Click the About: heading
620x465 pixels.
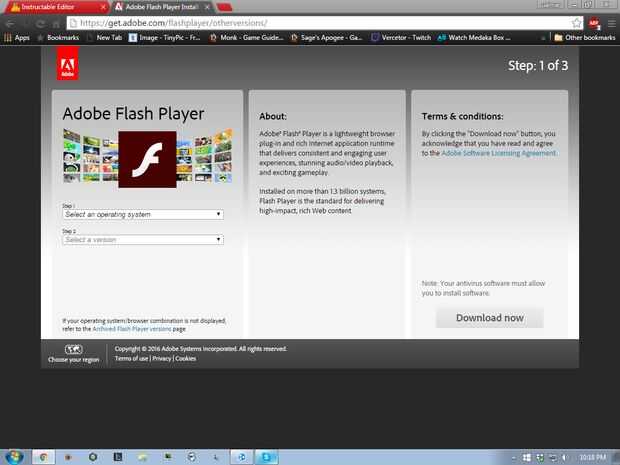[273, 116]
